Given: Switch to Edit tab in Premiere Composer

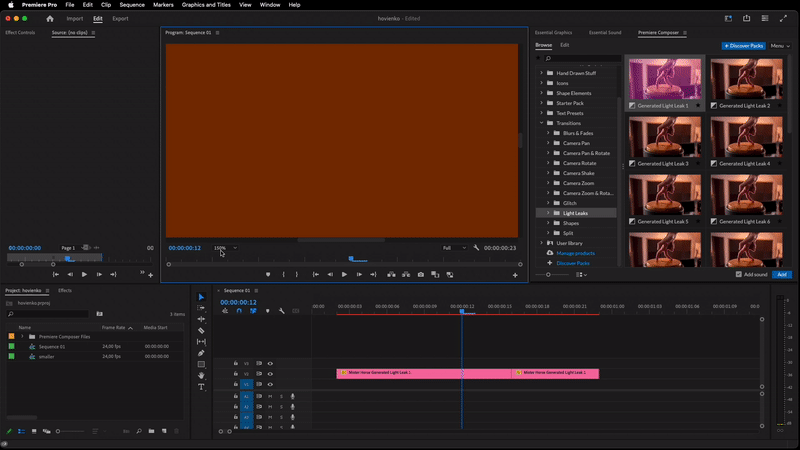Looking at the screenshot, I should click(565, 45).
